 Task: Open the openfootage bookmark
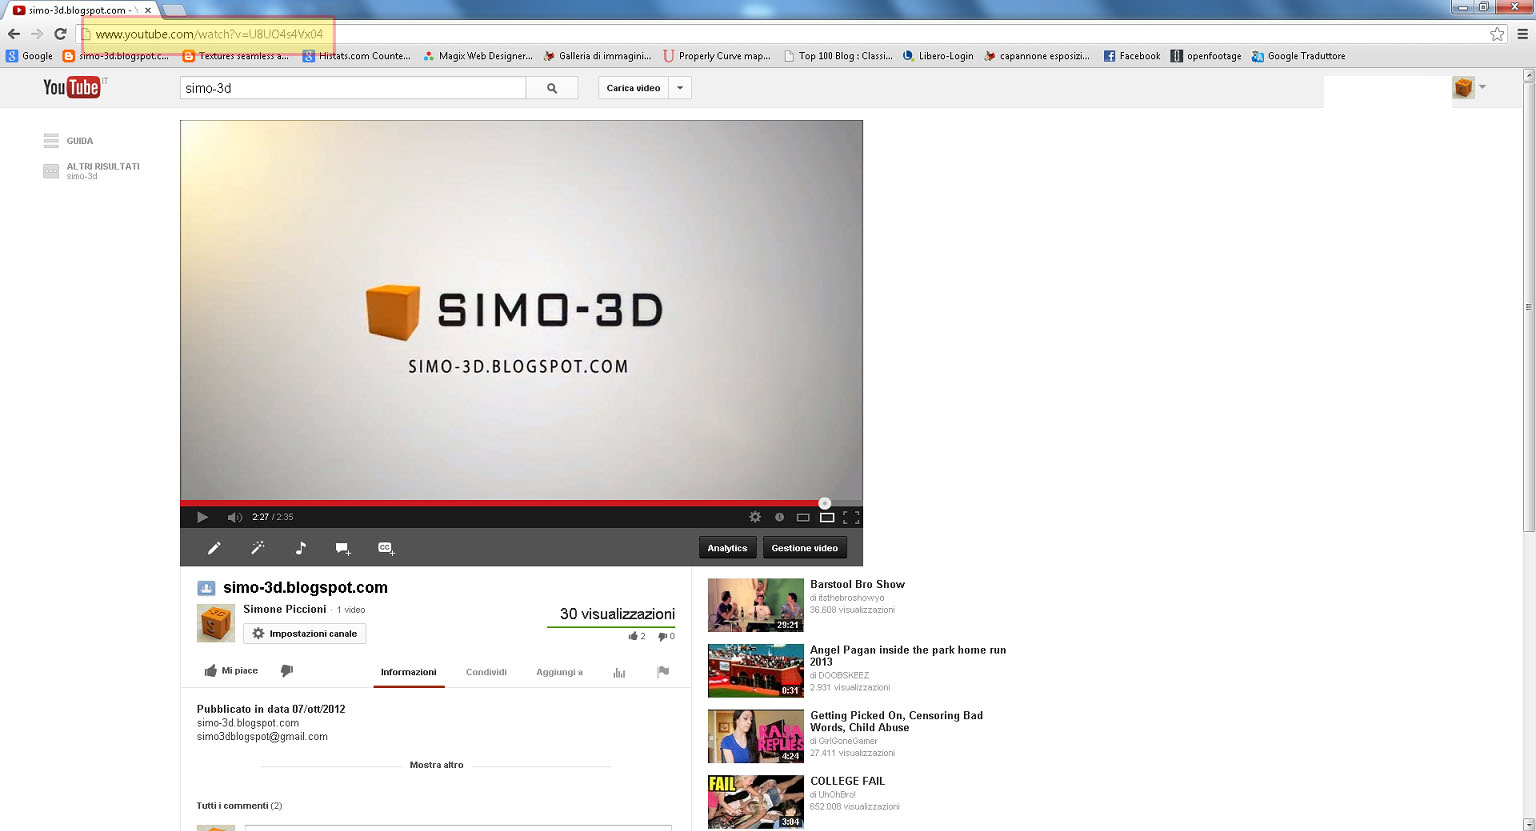click(1206, 56)
